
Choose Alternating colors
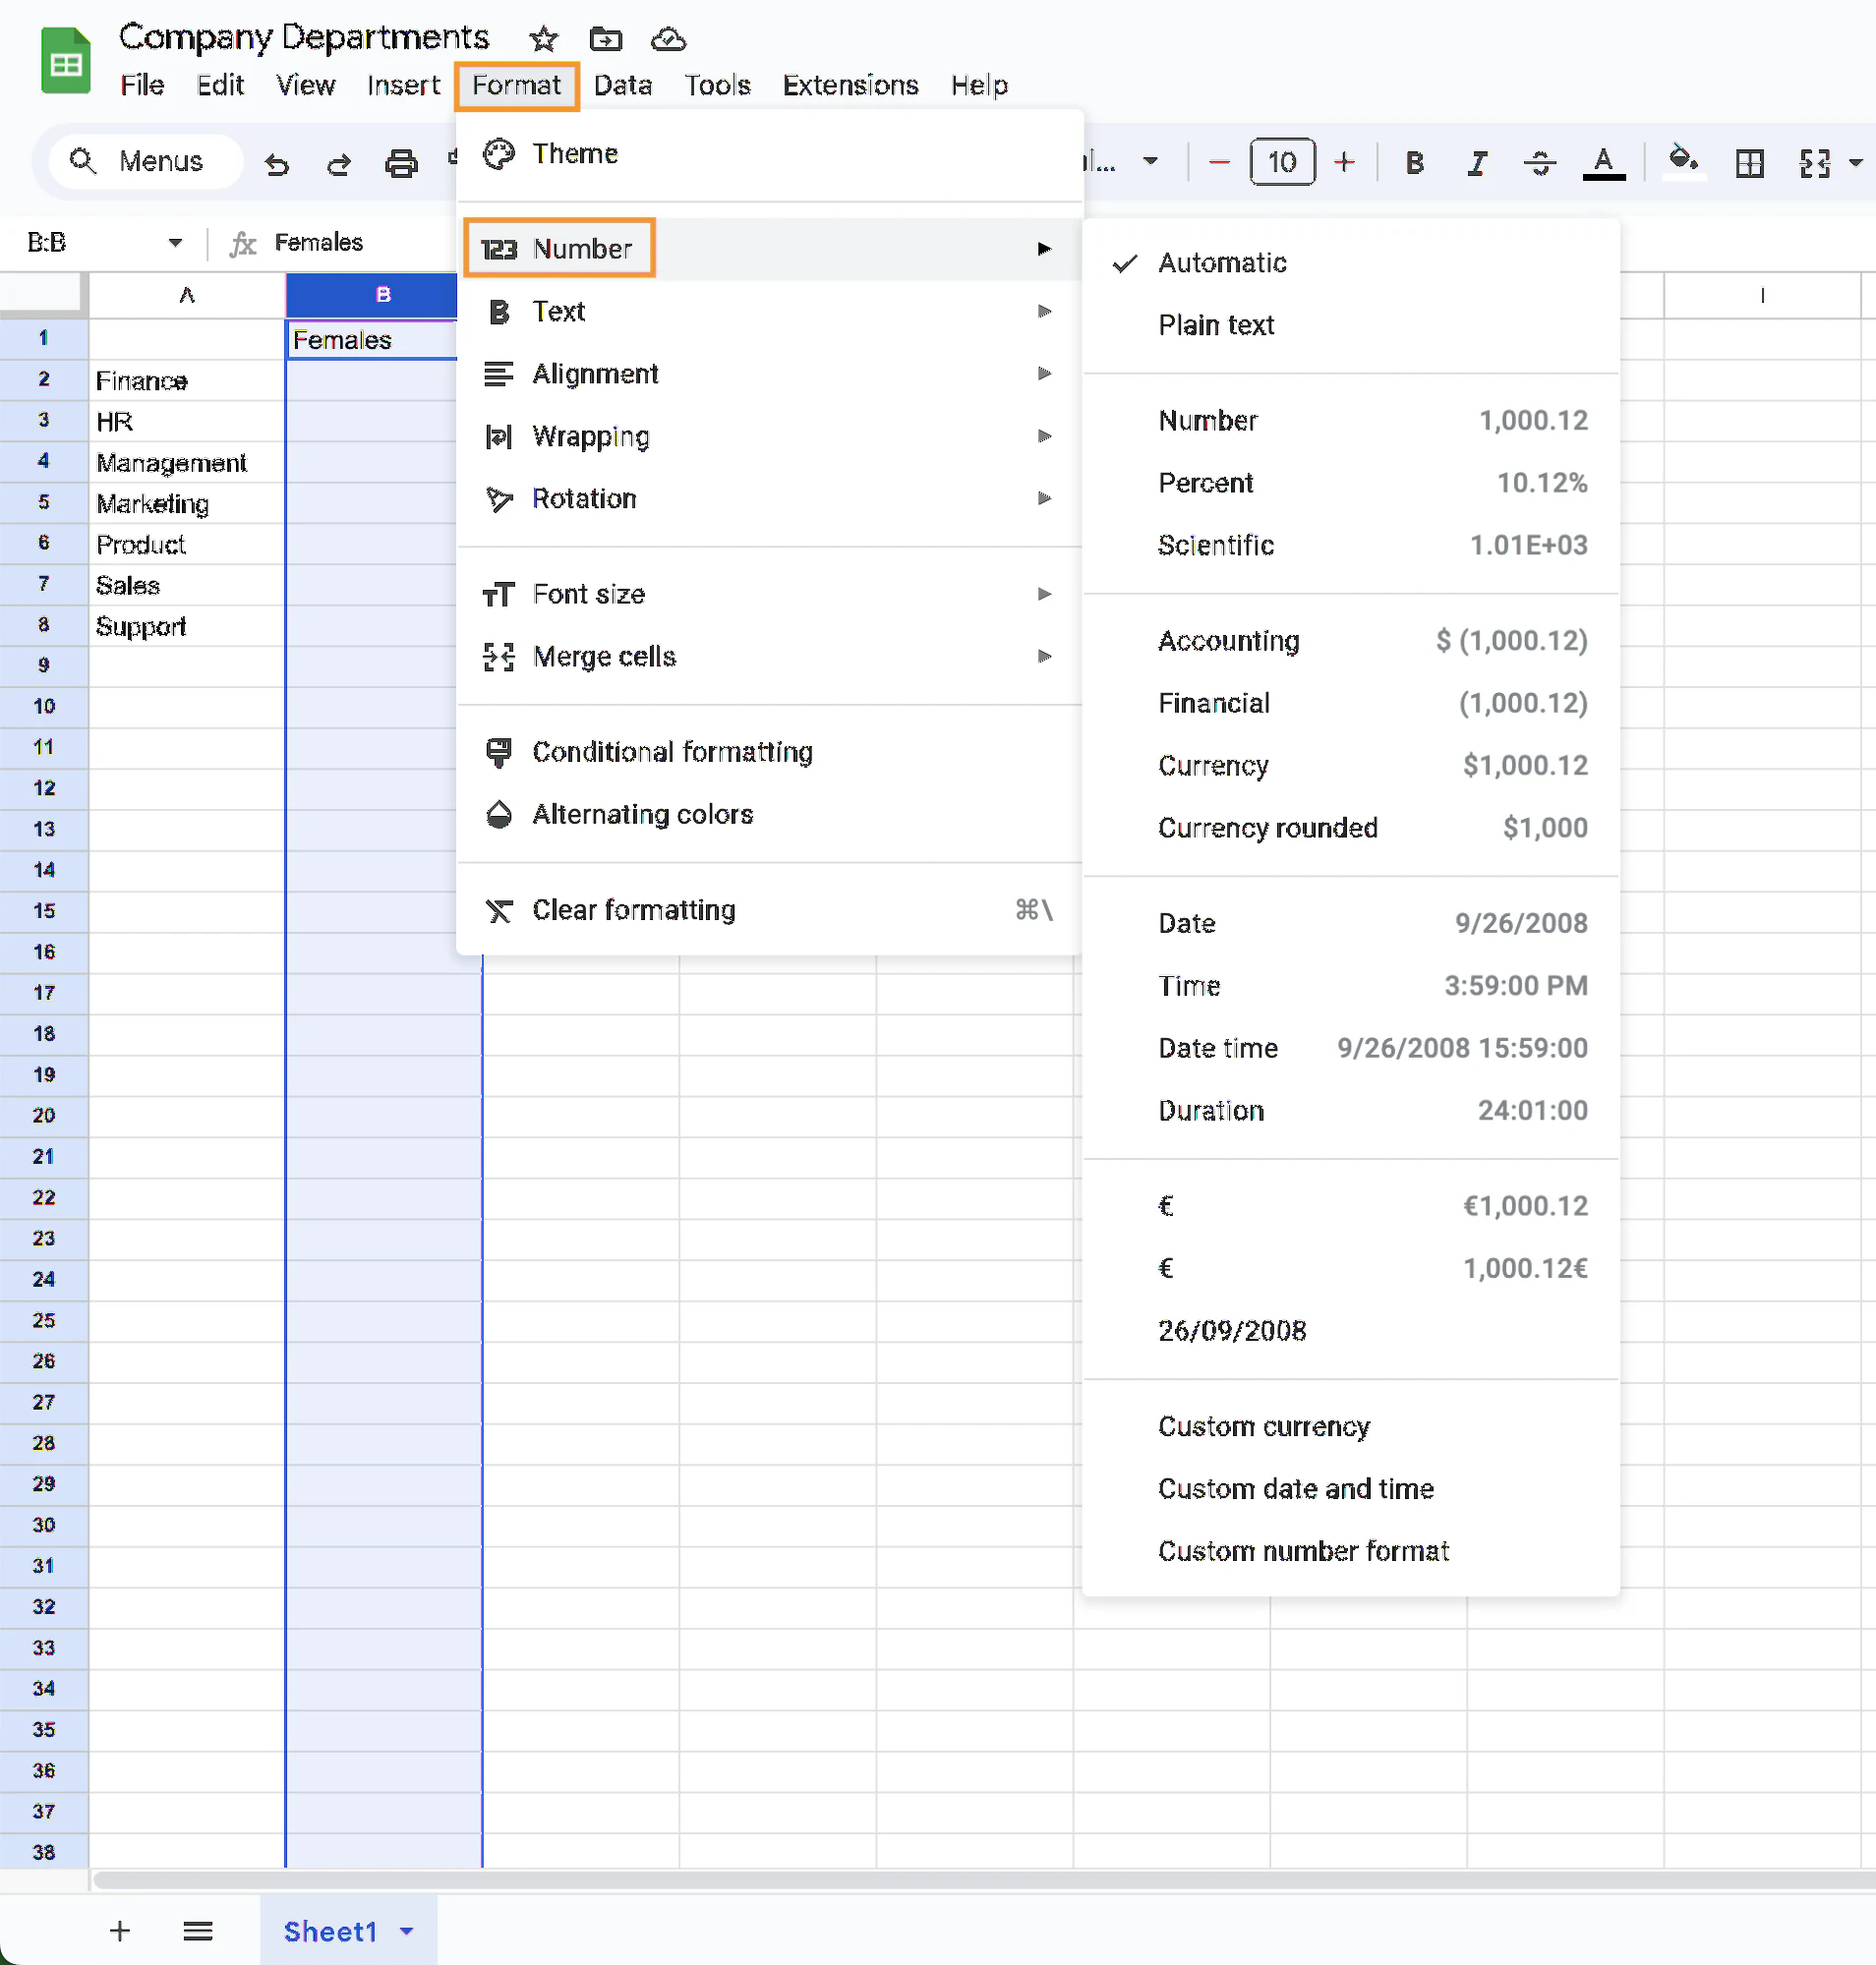pyautogui.click(x=768, y=814)
